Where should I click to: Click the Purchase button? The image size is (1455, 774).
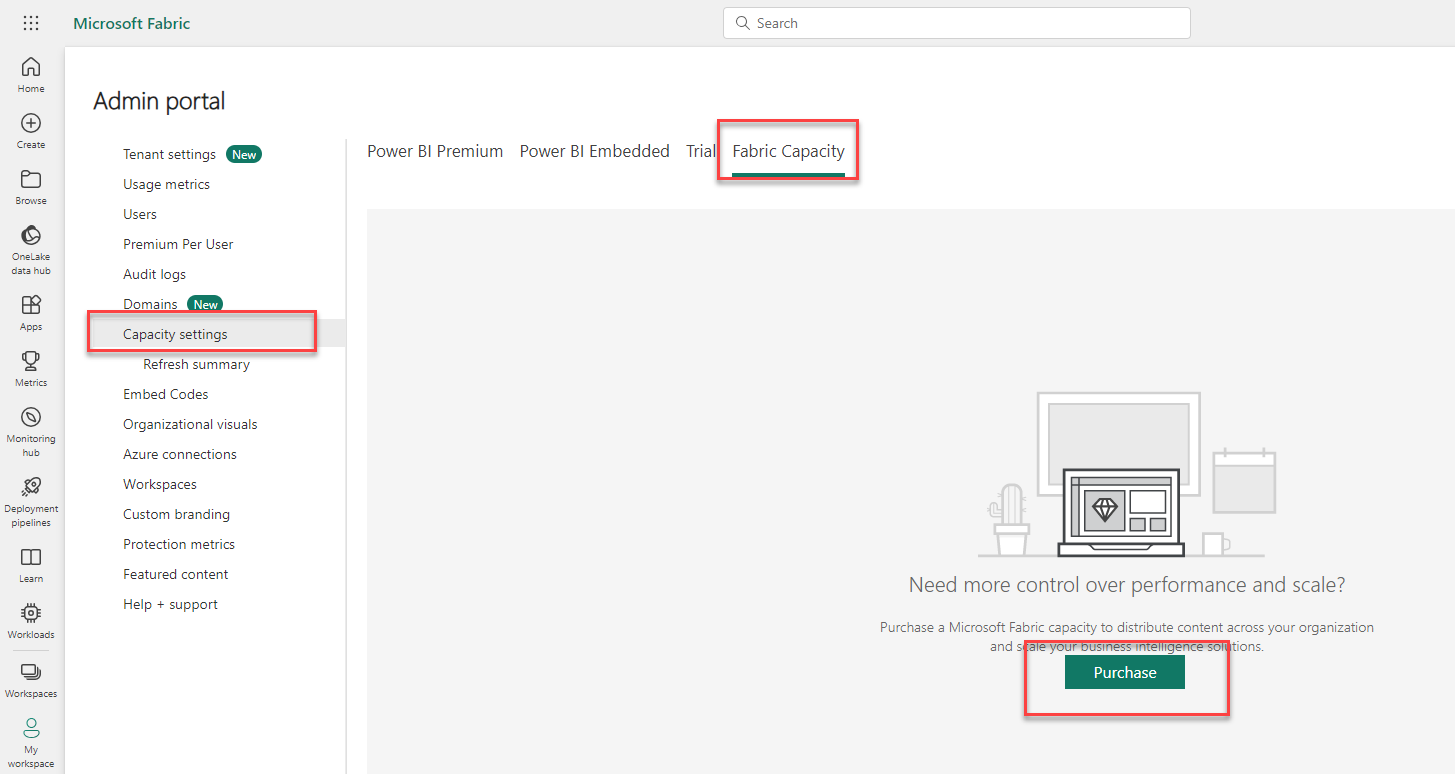[1125, 673]
